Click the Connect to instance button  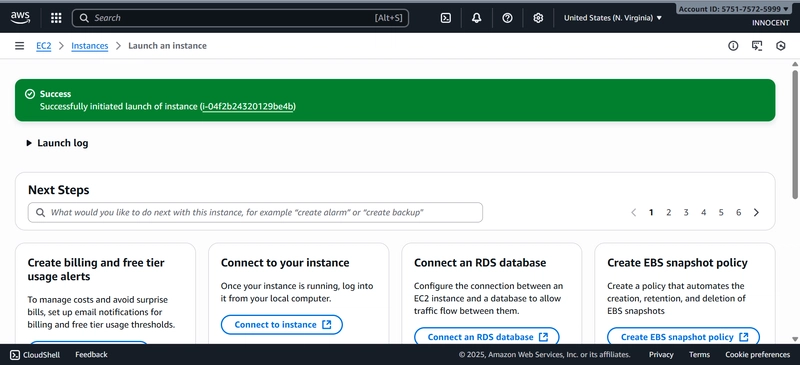pyautogui.click(x=282, y=325)
